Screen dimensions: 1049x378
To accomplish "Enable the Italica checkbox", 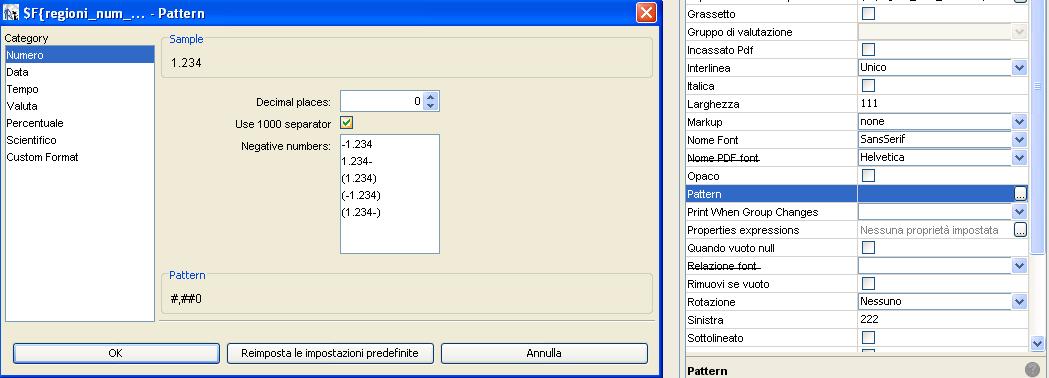I will pyautogui.click(x=868, y=86).
